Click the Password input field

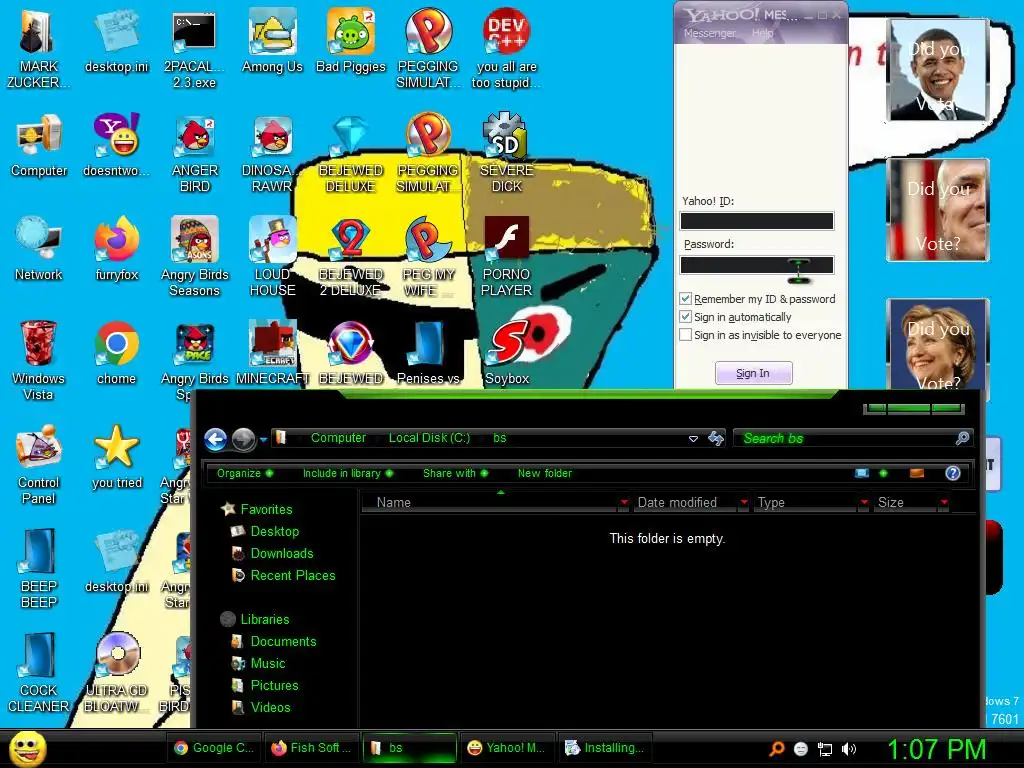tap(757, 264)
